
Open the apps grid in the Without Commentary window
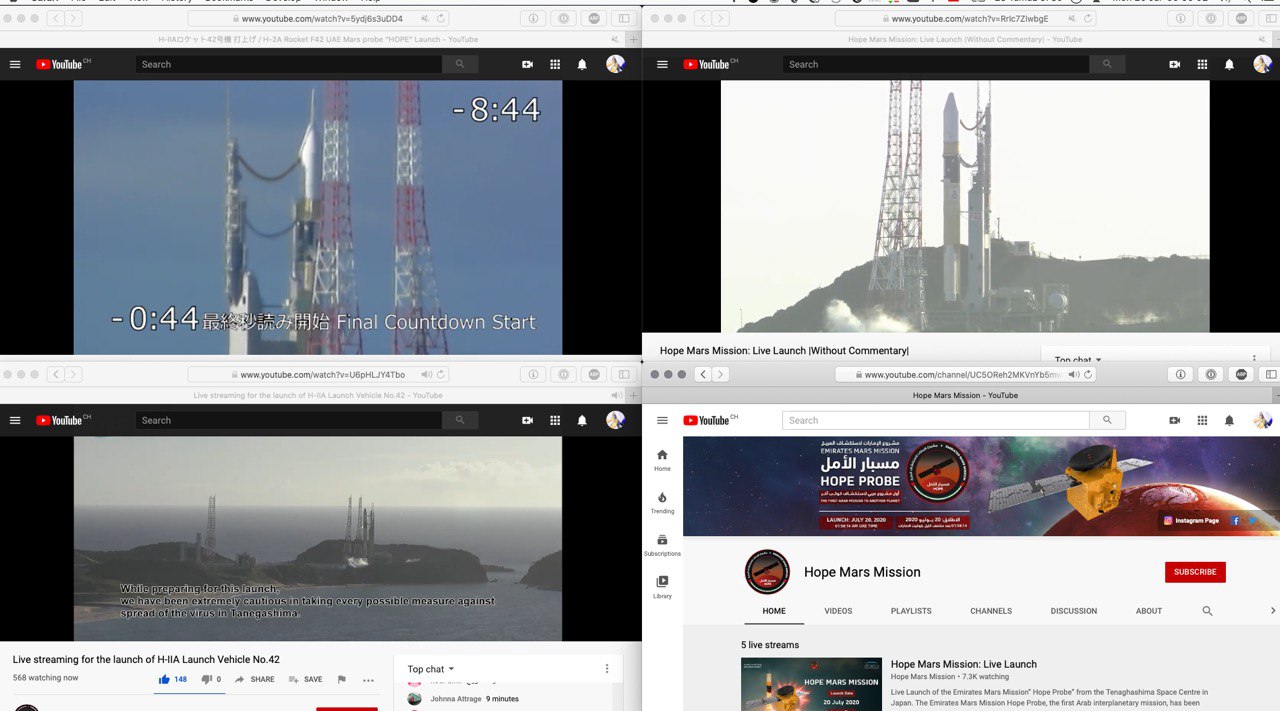point(1202,64)
